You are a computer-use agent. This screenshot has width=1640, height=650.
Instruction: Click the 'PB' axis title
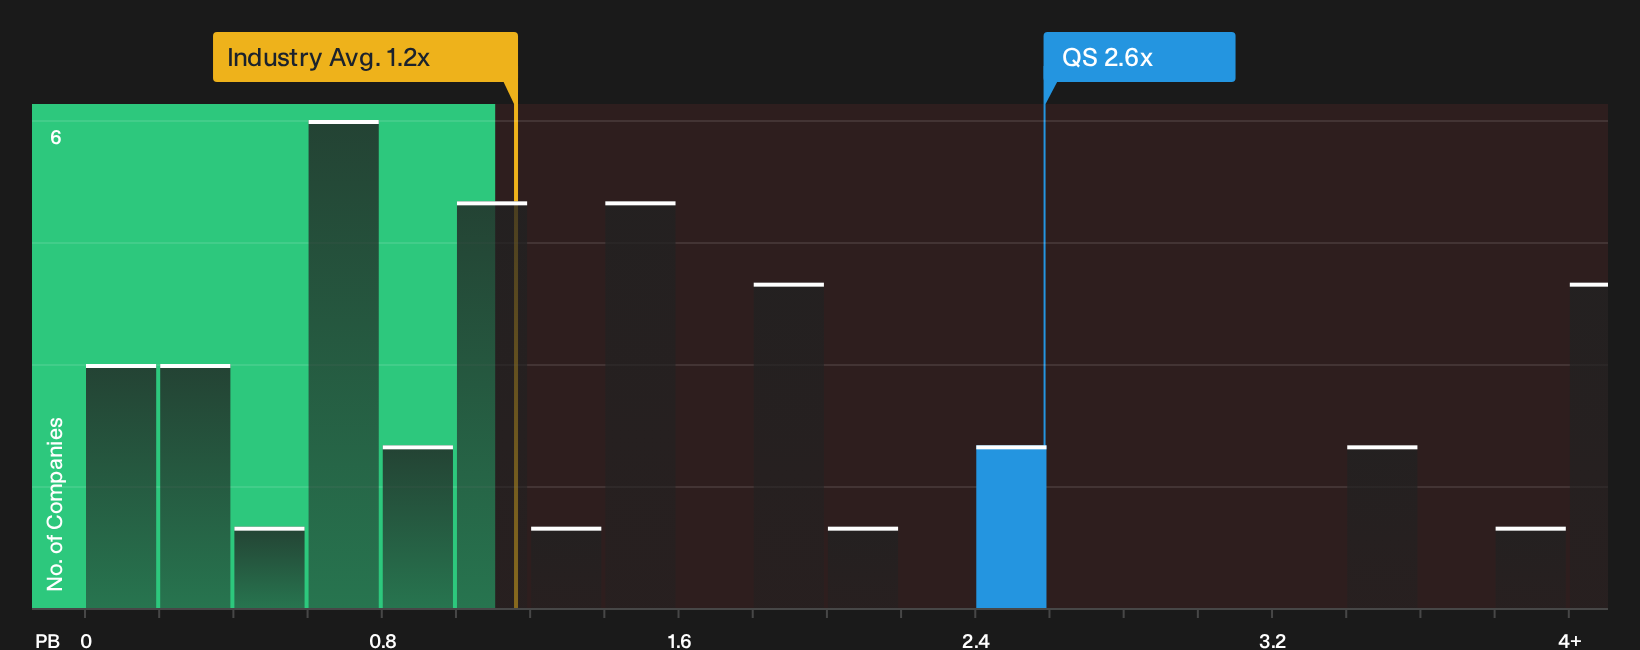[x=47, y=641]
